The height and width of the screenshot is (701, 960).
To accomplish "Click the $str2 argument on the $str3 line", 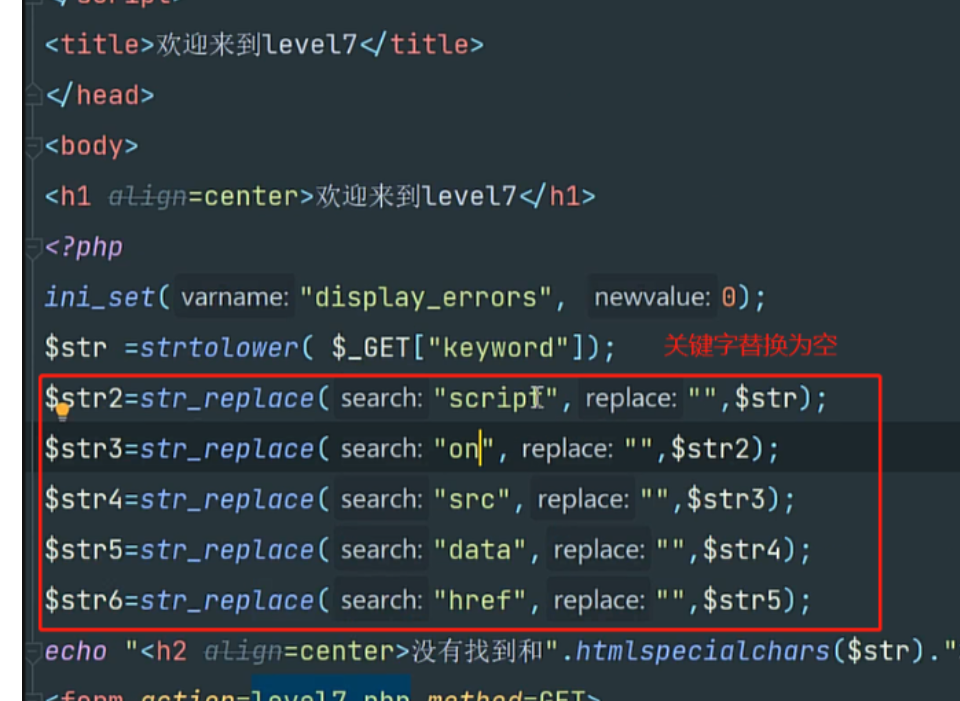I will point(710,449).
